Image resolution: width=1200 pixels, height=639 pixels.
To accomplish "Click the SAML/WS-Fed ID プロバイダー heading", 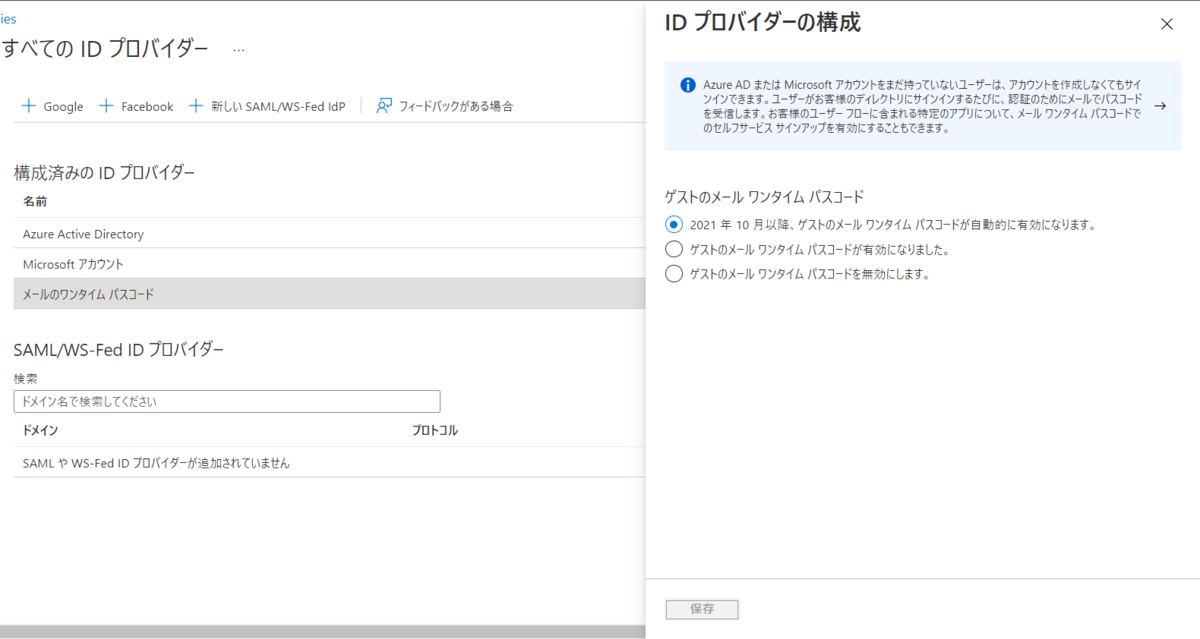I will (x=118, y=349).
